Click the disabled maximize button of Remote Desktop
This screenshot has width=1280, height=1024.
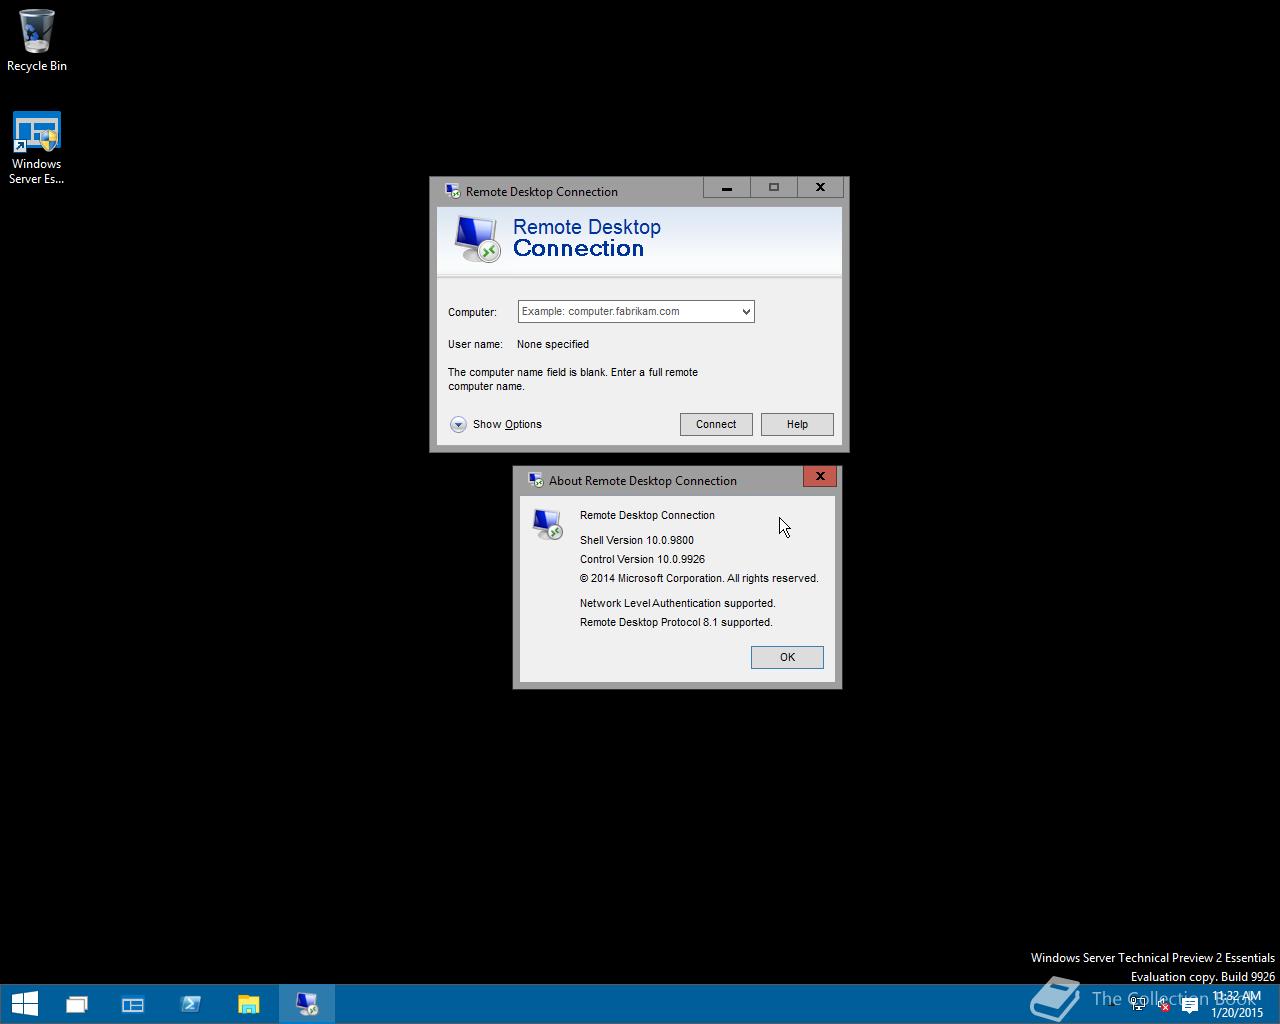774,187
